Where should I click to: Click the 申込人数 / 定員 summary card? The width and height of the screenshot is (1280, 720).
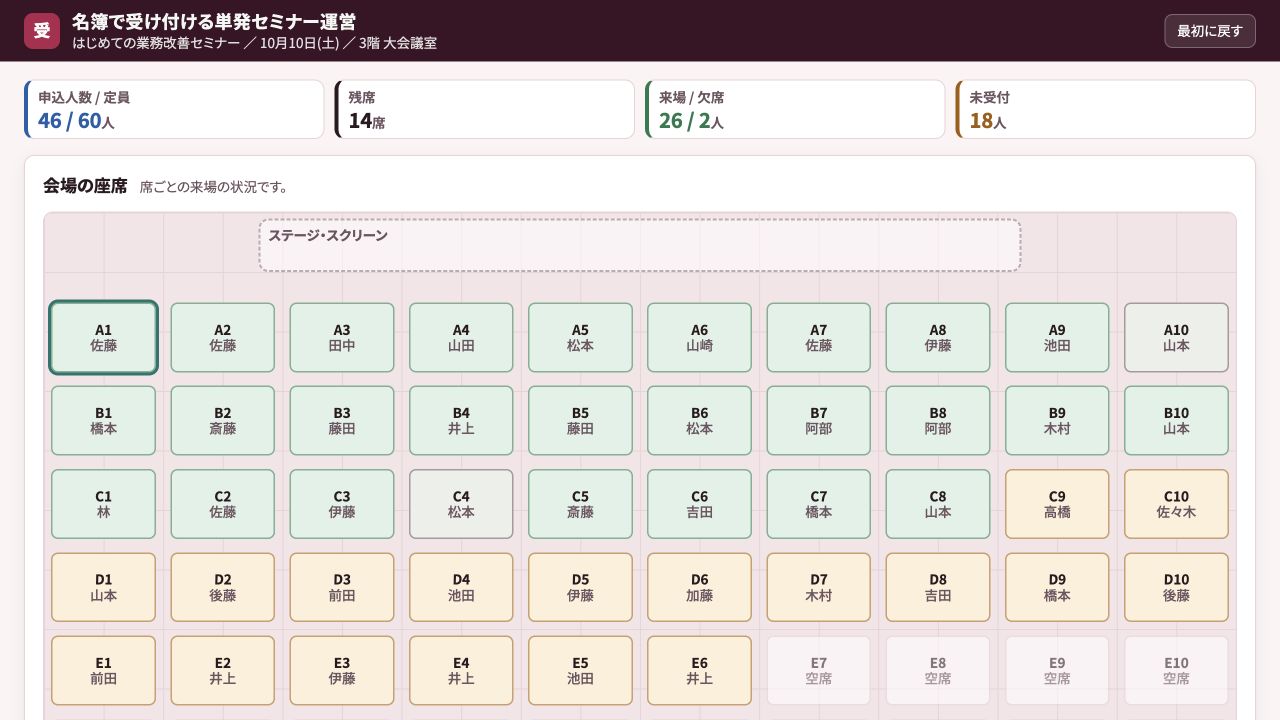[x=174, y=109]
